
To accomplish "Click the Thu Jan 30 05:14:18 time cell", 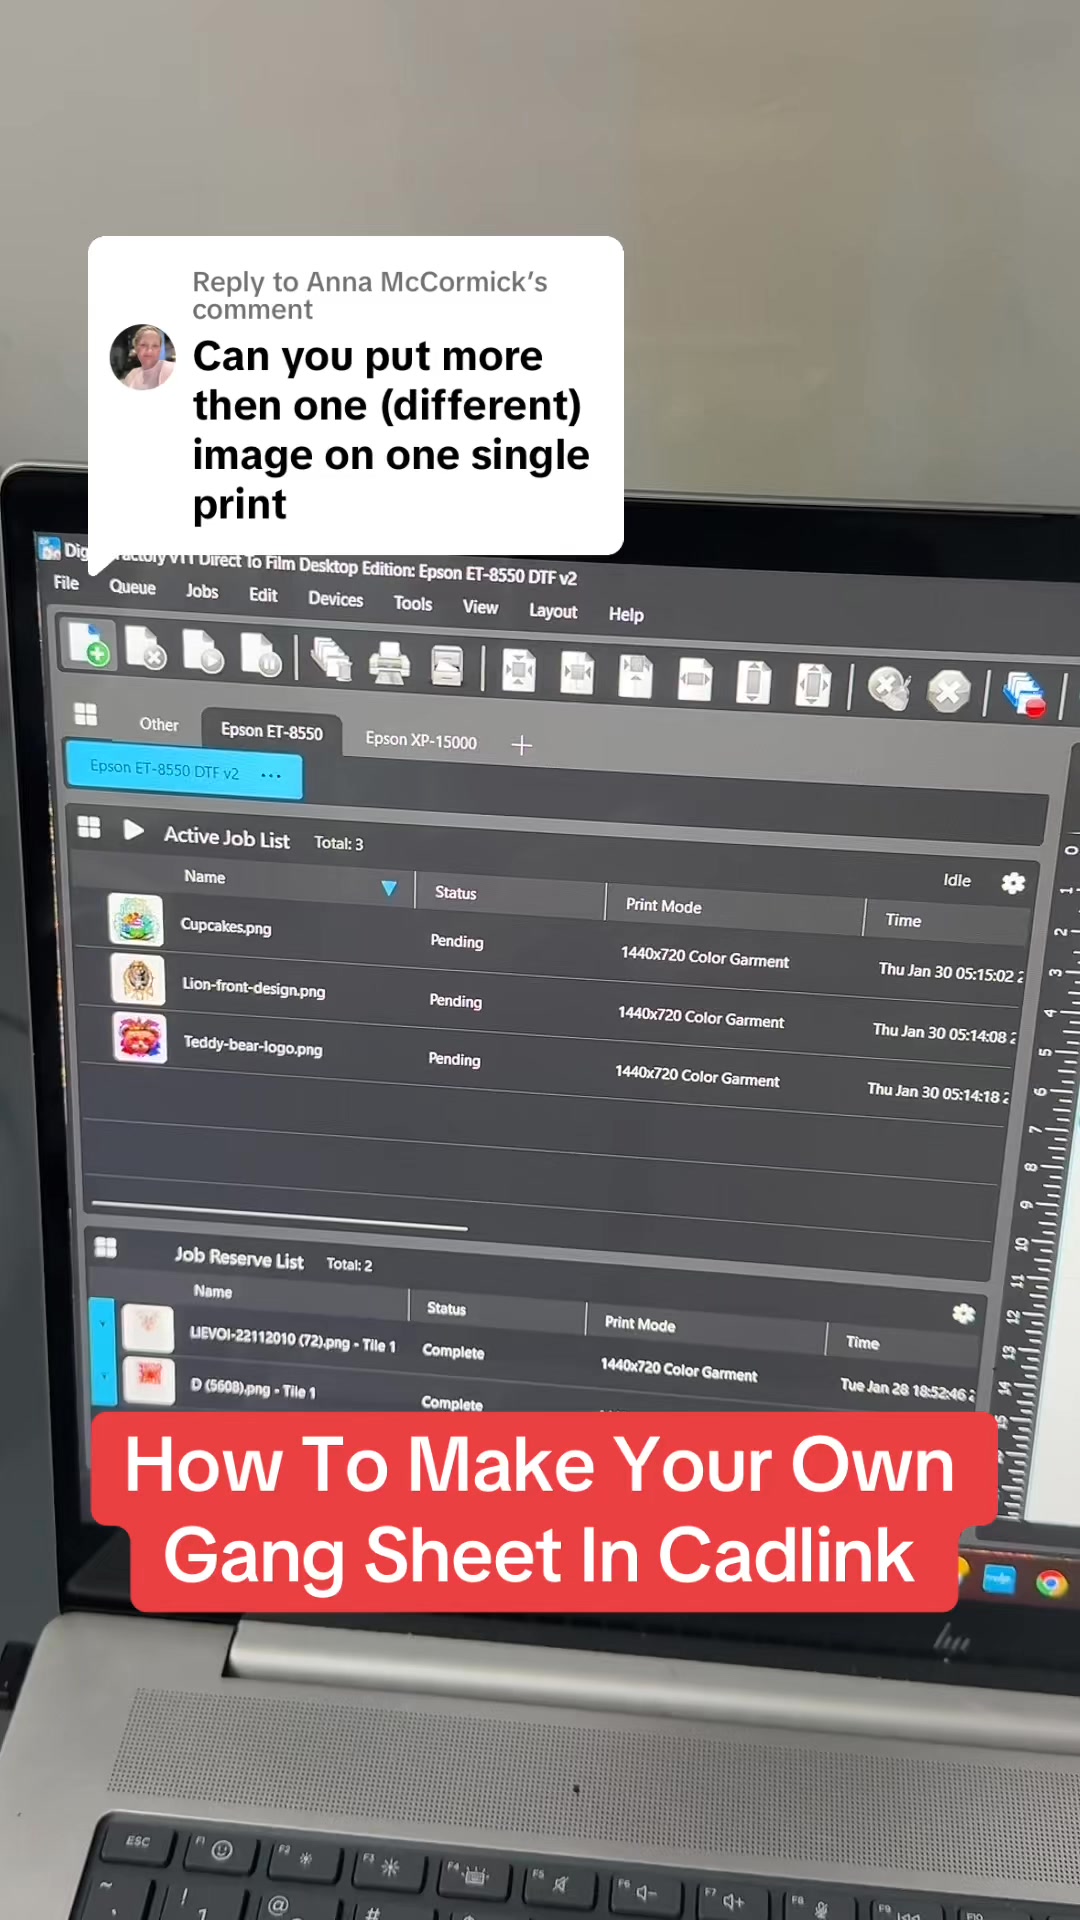I will 938,1093.
